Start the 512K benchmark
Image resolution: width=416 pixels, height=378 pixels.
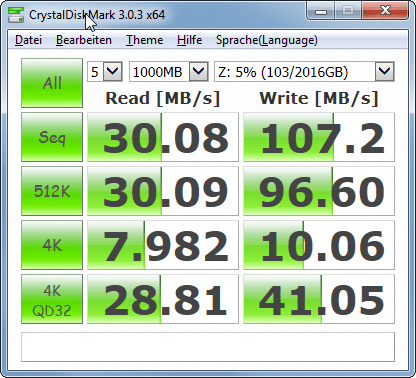pos(52,191)
